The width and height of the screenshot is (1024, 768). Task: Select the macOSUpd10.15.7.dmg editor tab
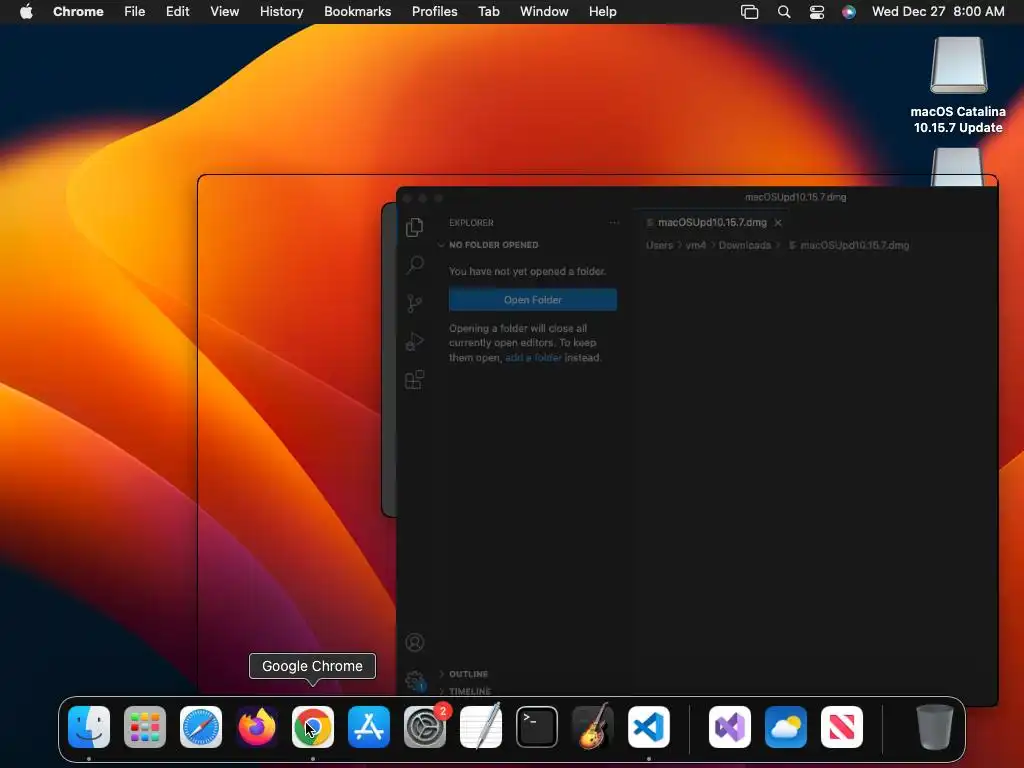click(x=712, y=223)
